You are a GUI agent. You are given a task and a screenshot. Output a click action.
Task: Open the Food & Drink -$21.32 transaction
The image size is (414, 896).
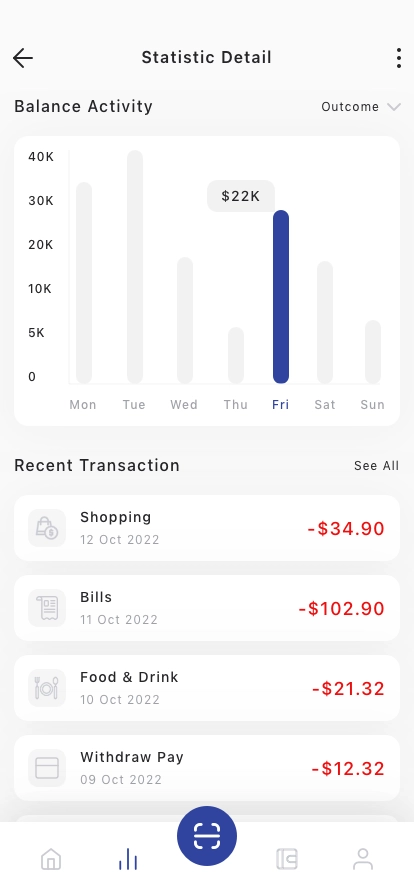(x=207, y=688)
